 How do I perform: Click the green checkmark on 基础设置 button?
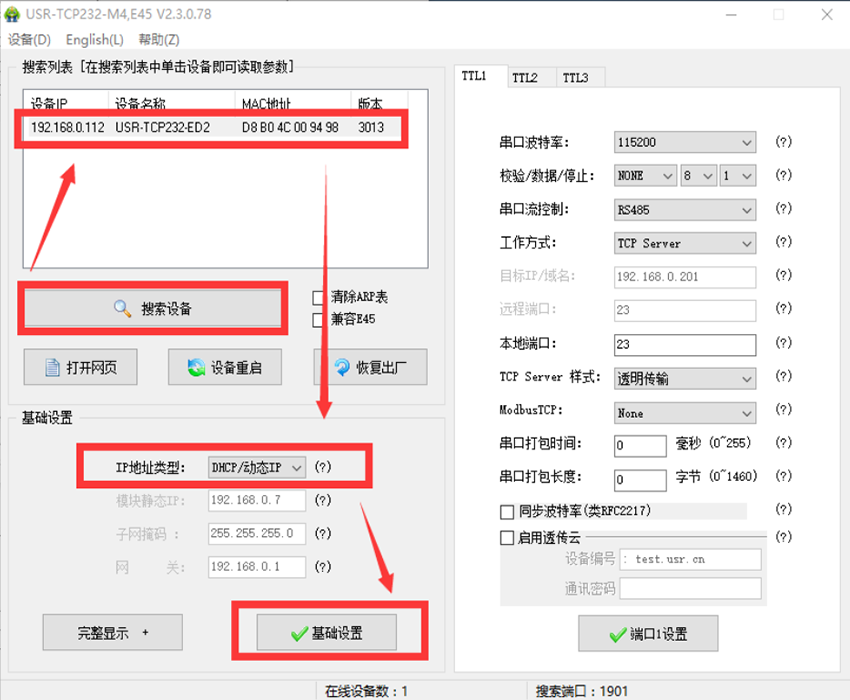(x=298, y=634)
